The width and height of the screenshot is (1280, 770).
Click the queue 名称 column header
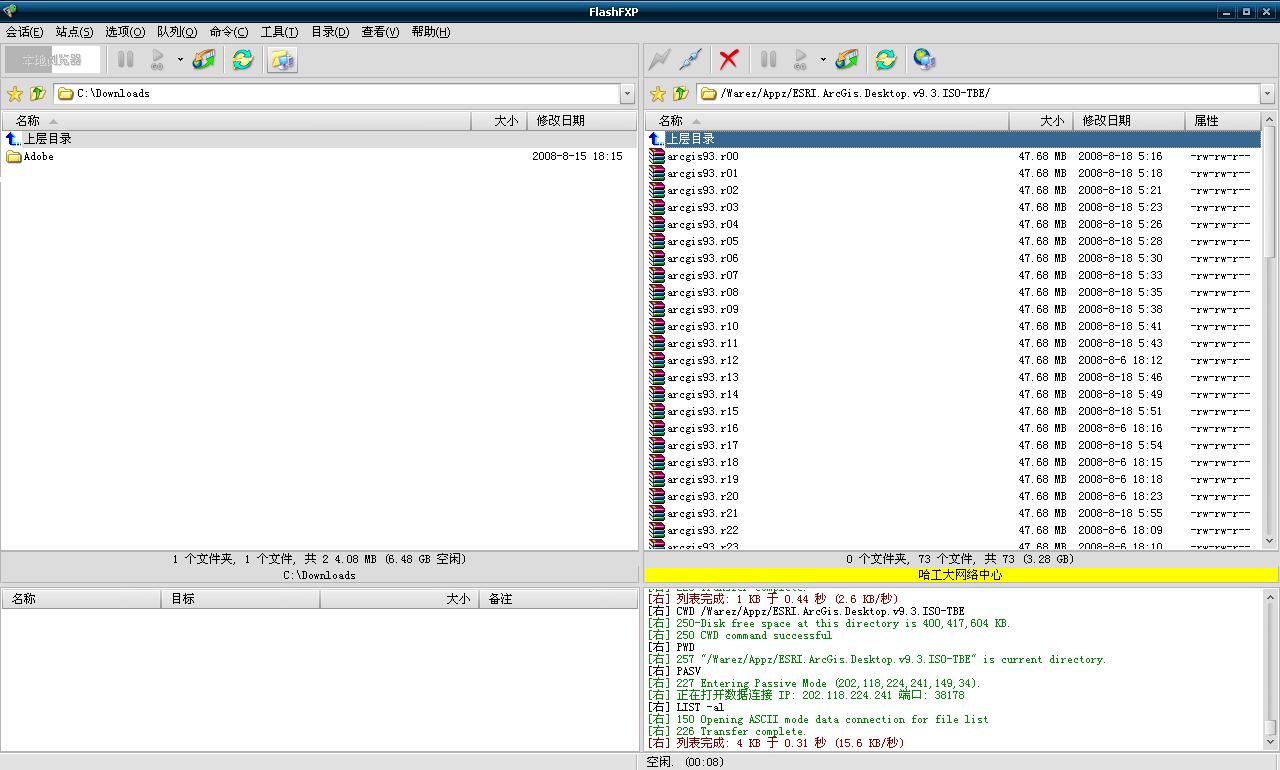pos(82,599)
